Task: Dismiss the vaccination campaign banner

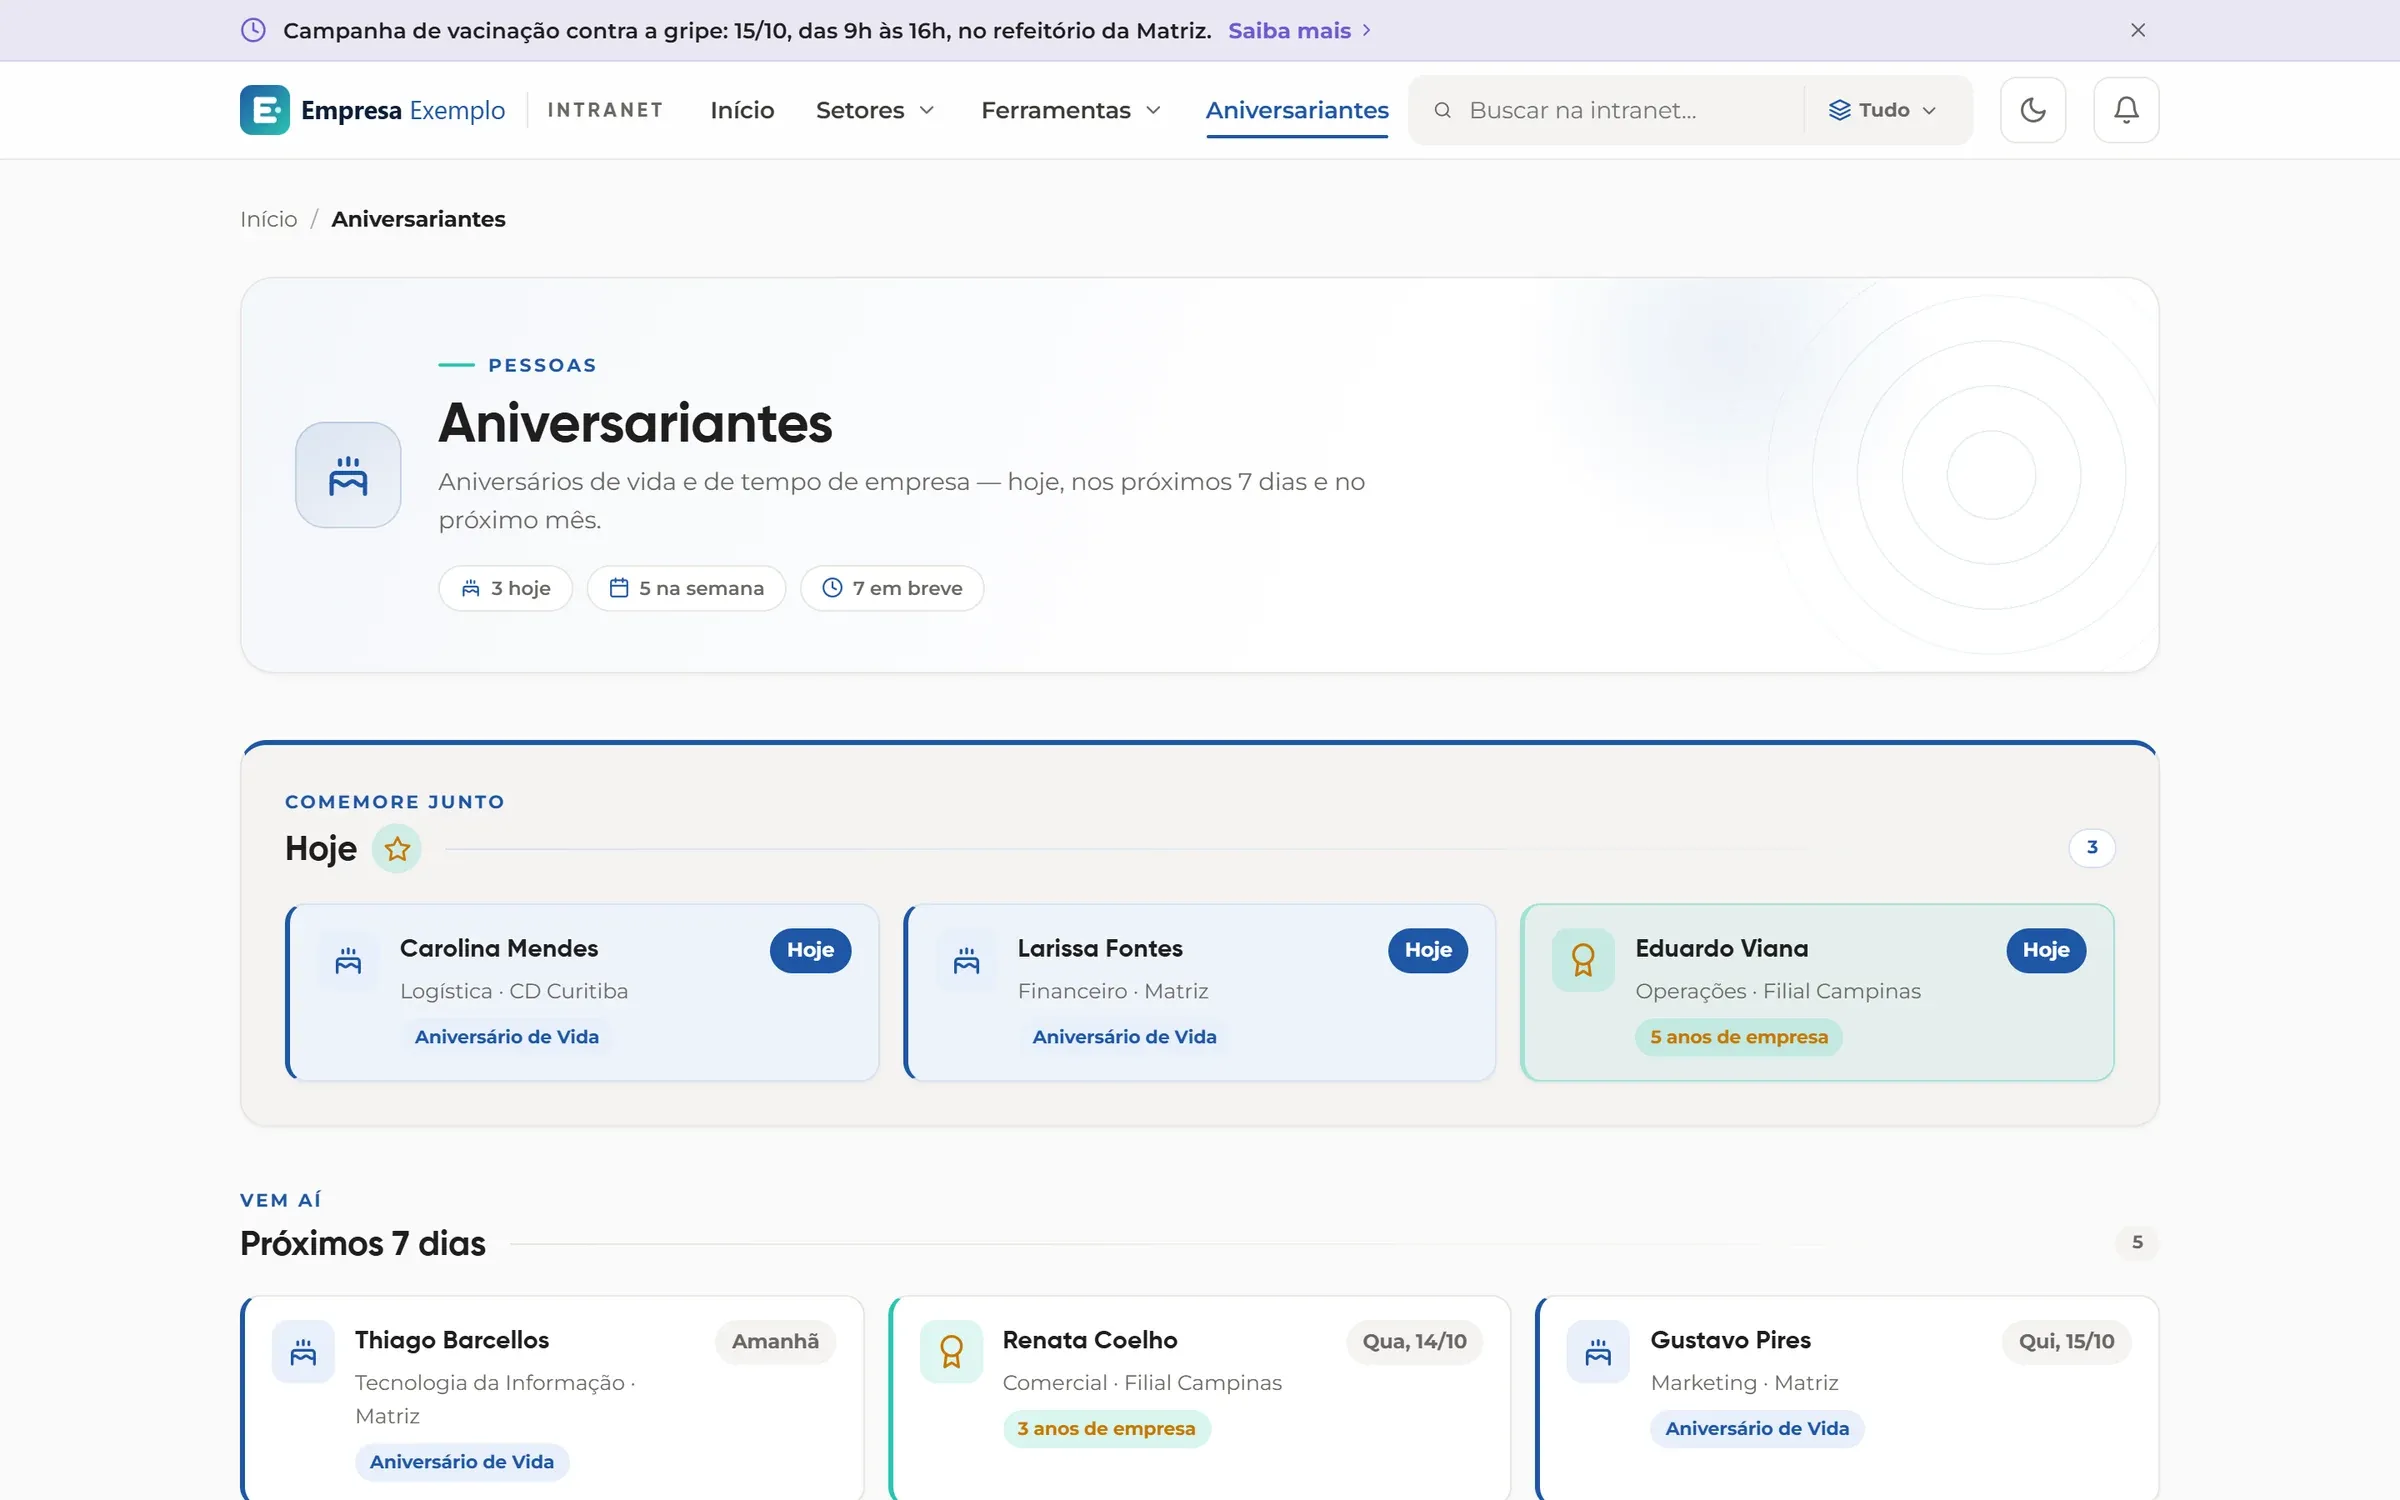Action: point(2138,30)
